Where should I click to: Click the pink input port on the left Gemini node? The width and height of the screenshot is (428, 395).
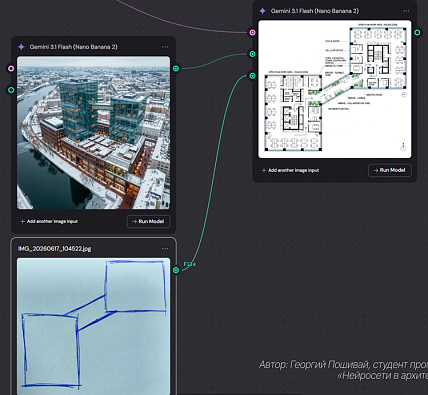11,69
